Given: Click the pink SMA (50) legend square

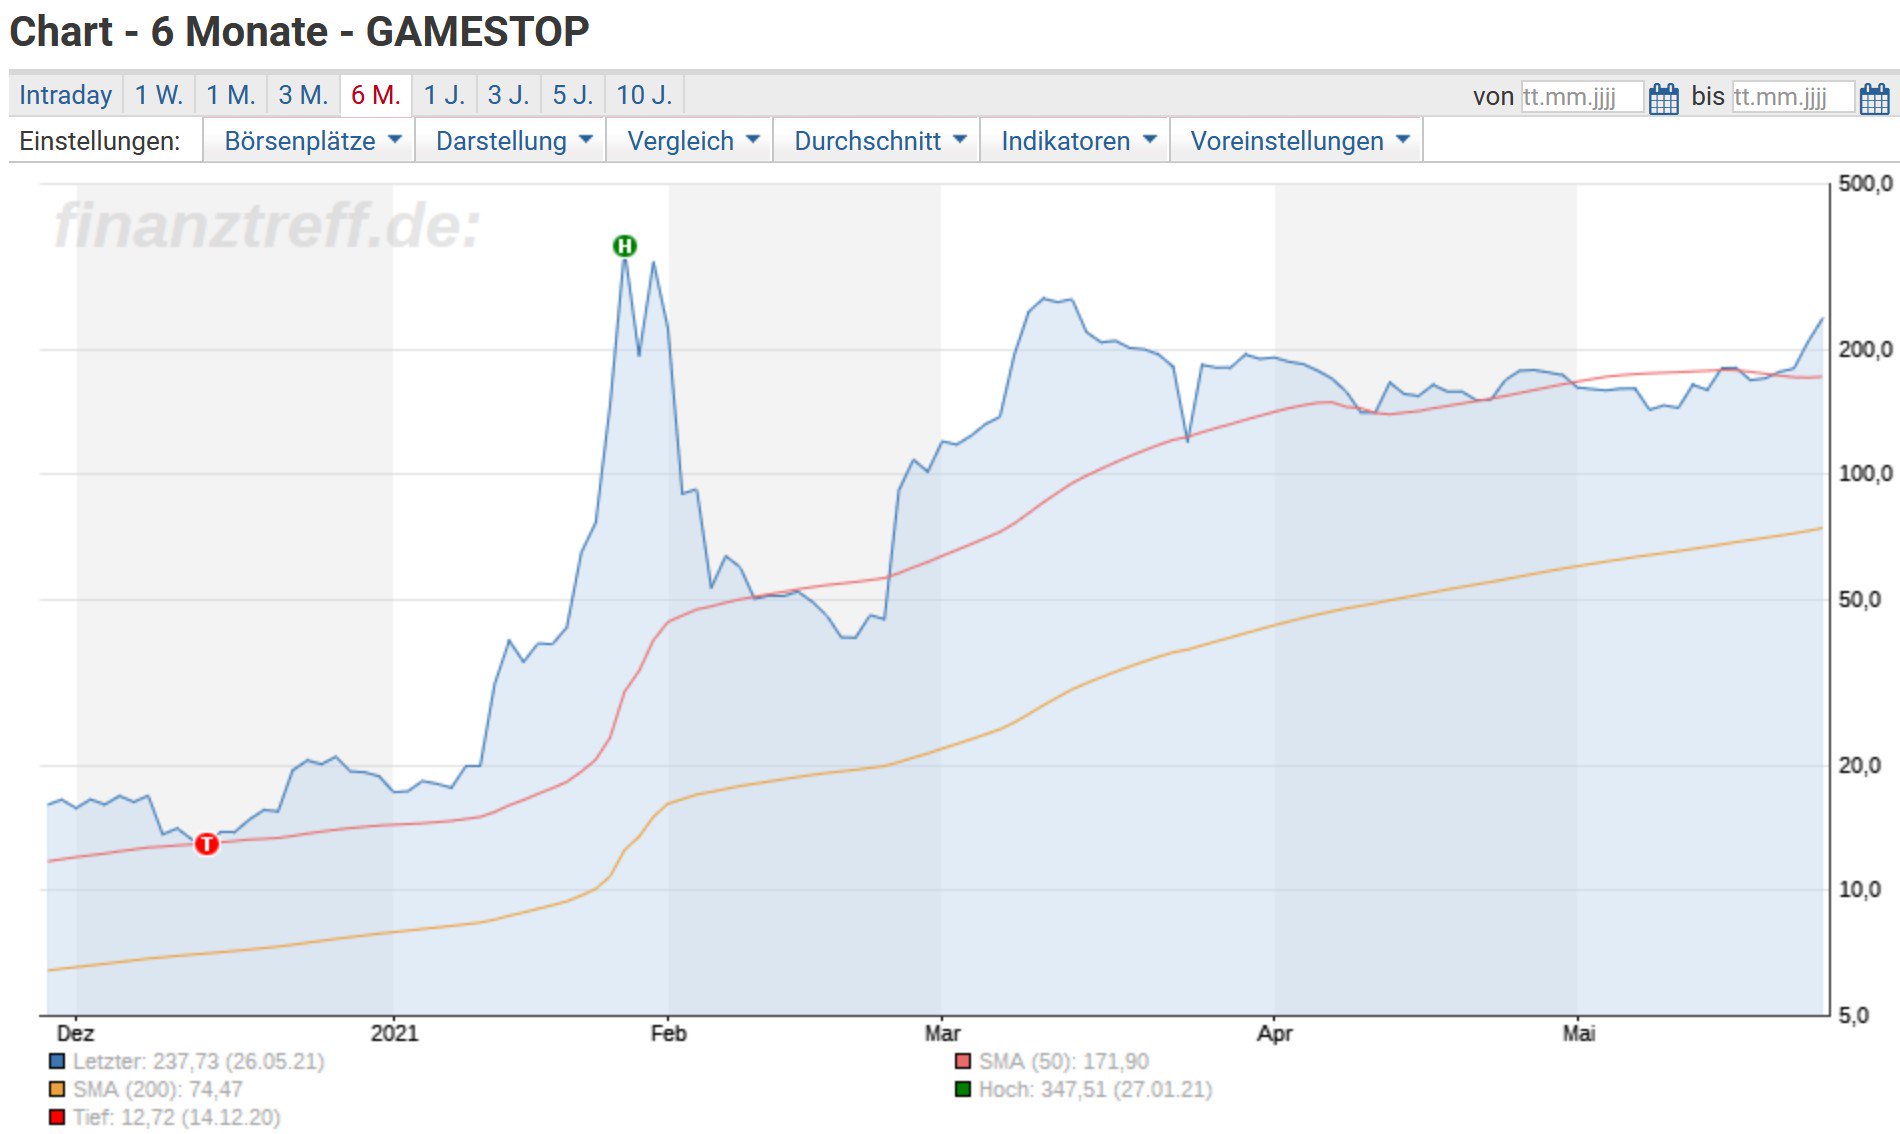Looking at the screenshot, I should (963, 1061).
